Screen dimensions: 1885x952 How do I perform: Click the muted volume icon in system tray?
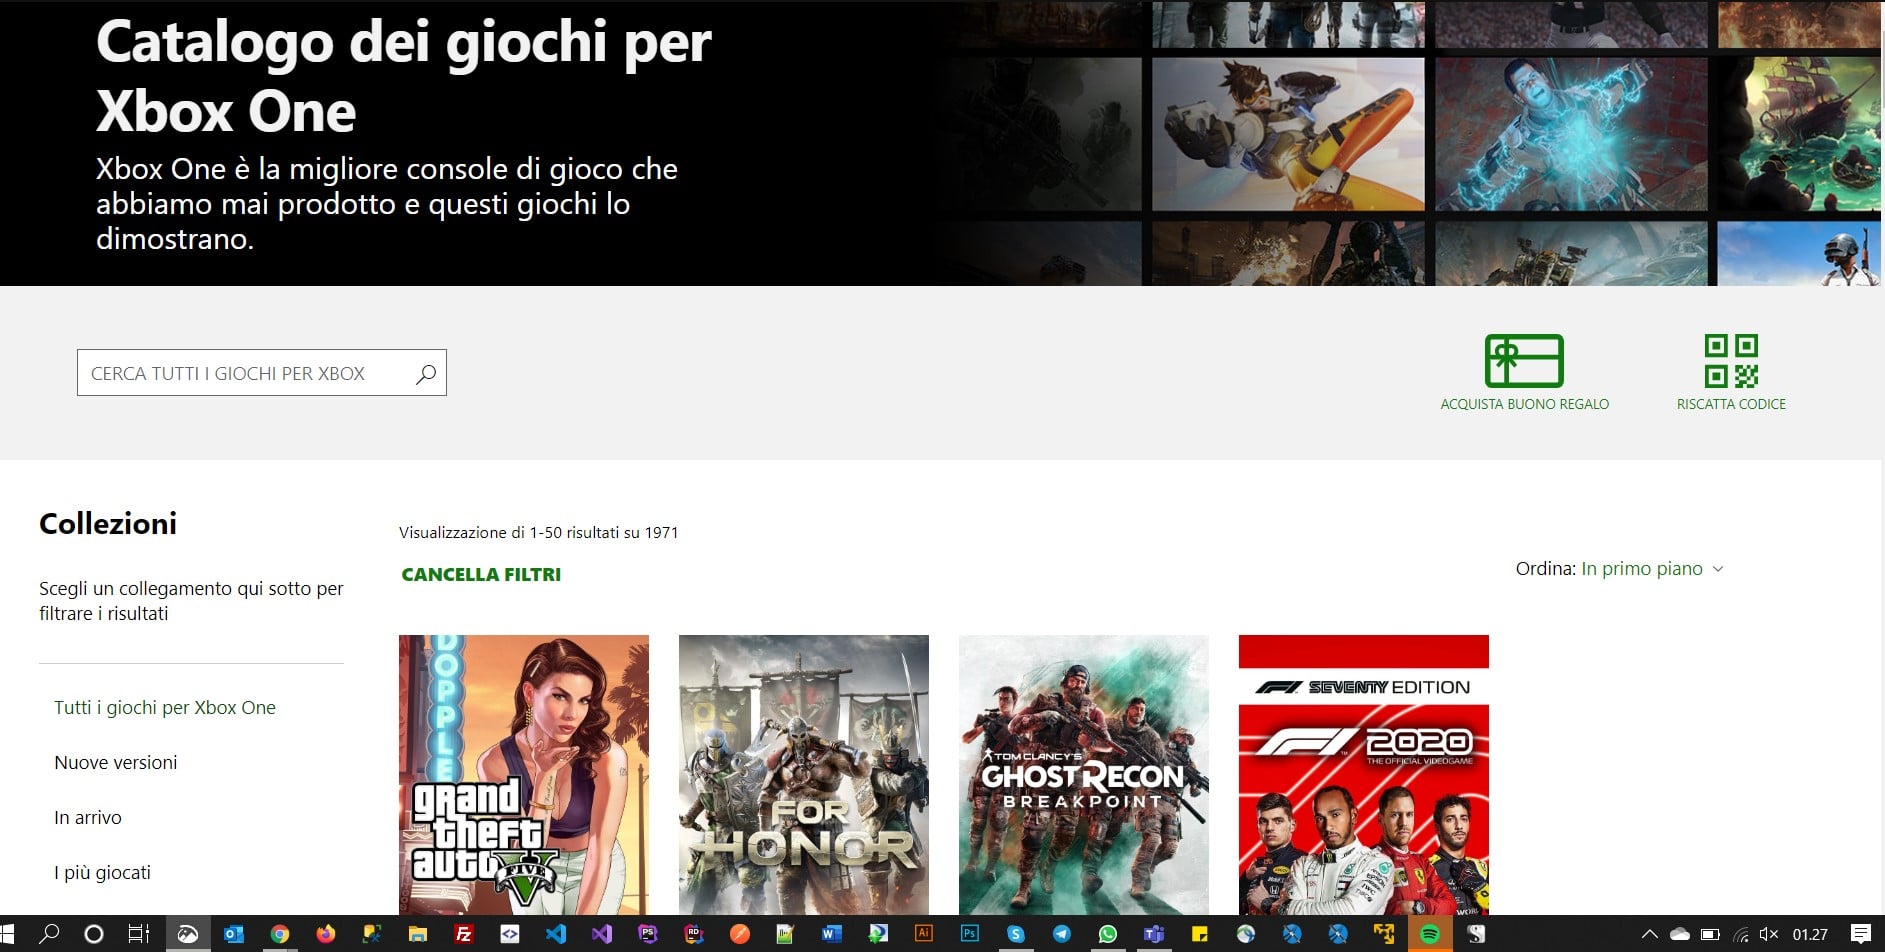coord(1768,934)
